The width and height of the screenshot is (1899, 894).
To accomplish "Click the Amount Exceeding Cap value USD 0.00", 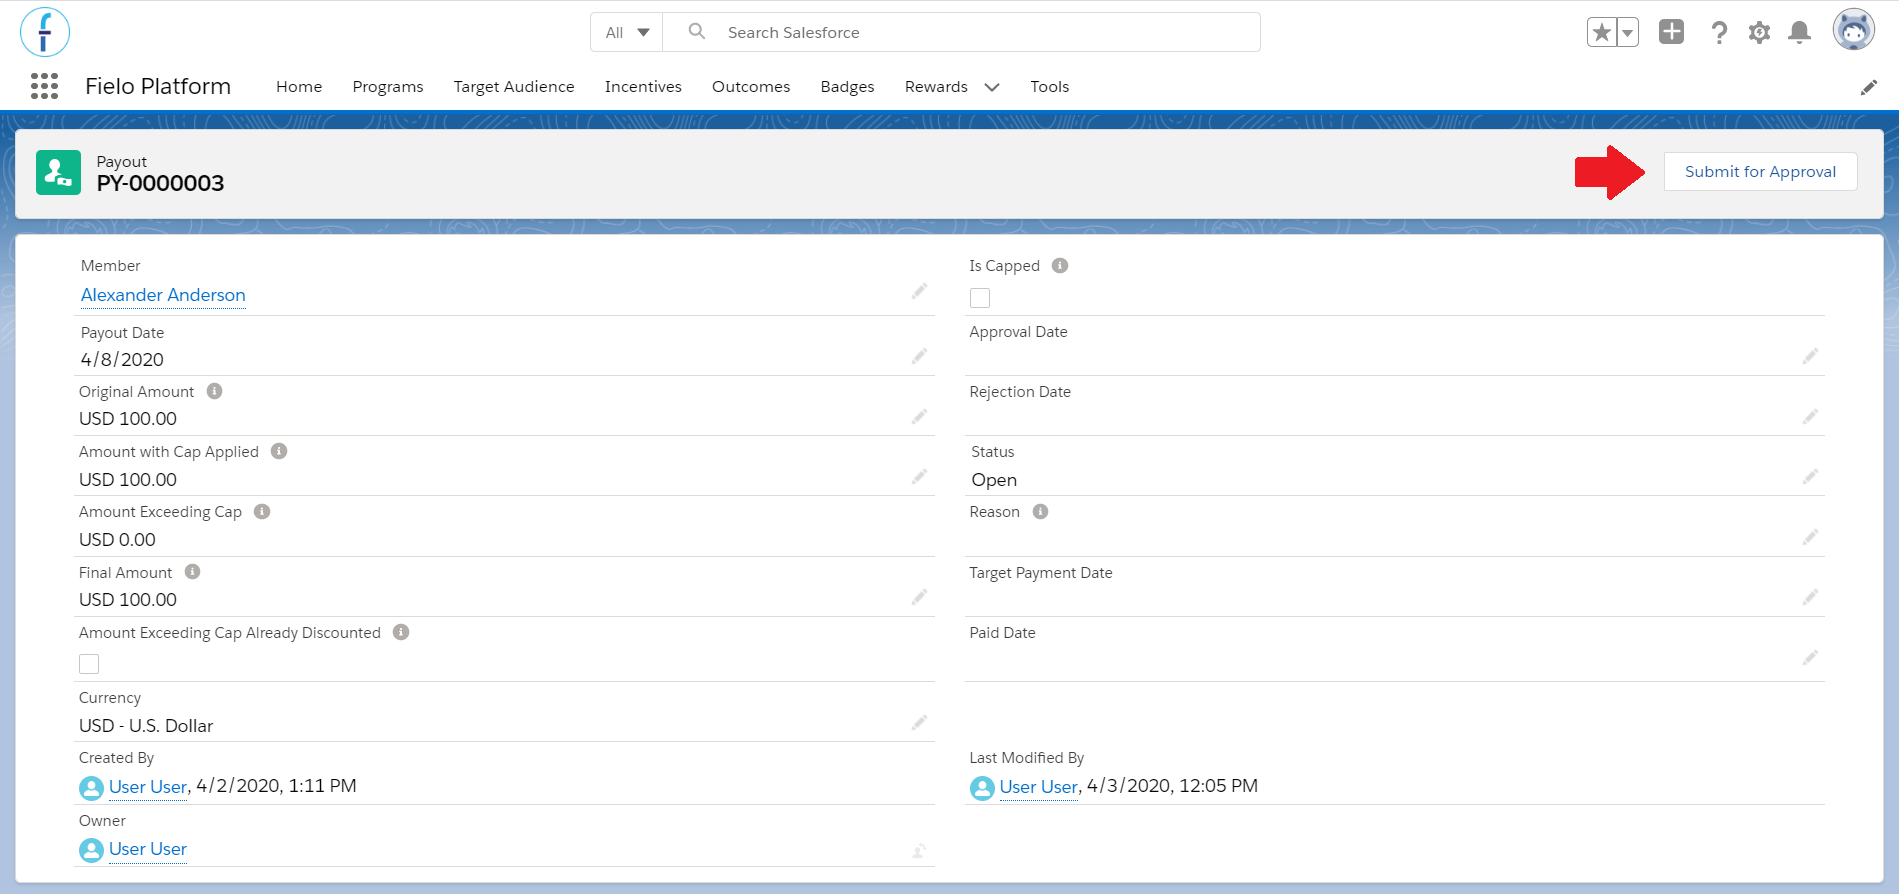I will pos(117,540).
